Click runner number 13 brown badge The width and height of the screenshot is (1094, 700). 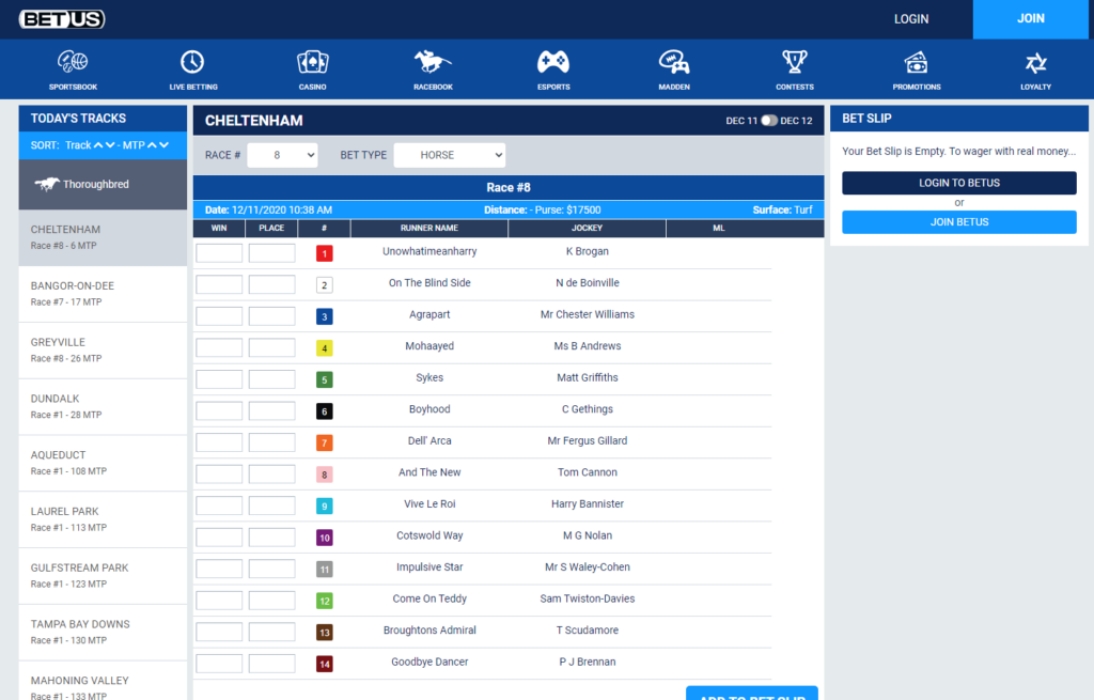point(324,632)
